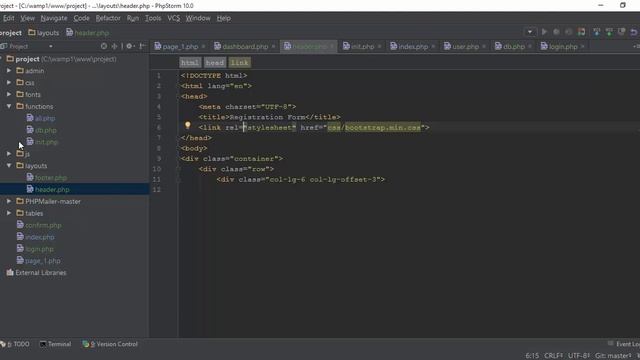Open the Navigate menu
Image resolution: width=640 pixels, height=360 pixels.
point(54,18)
